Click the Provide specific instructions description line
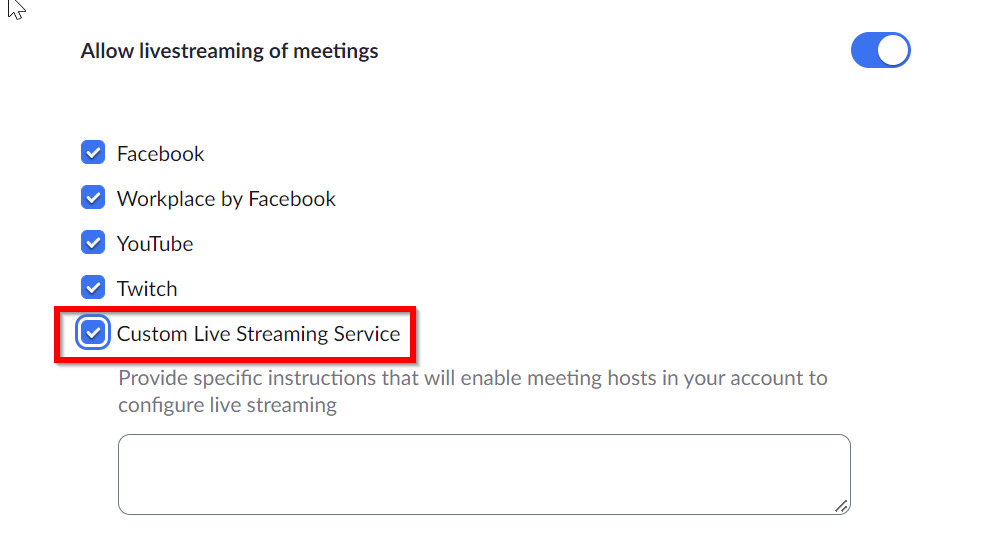 click(473, 378)
